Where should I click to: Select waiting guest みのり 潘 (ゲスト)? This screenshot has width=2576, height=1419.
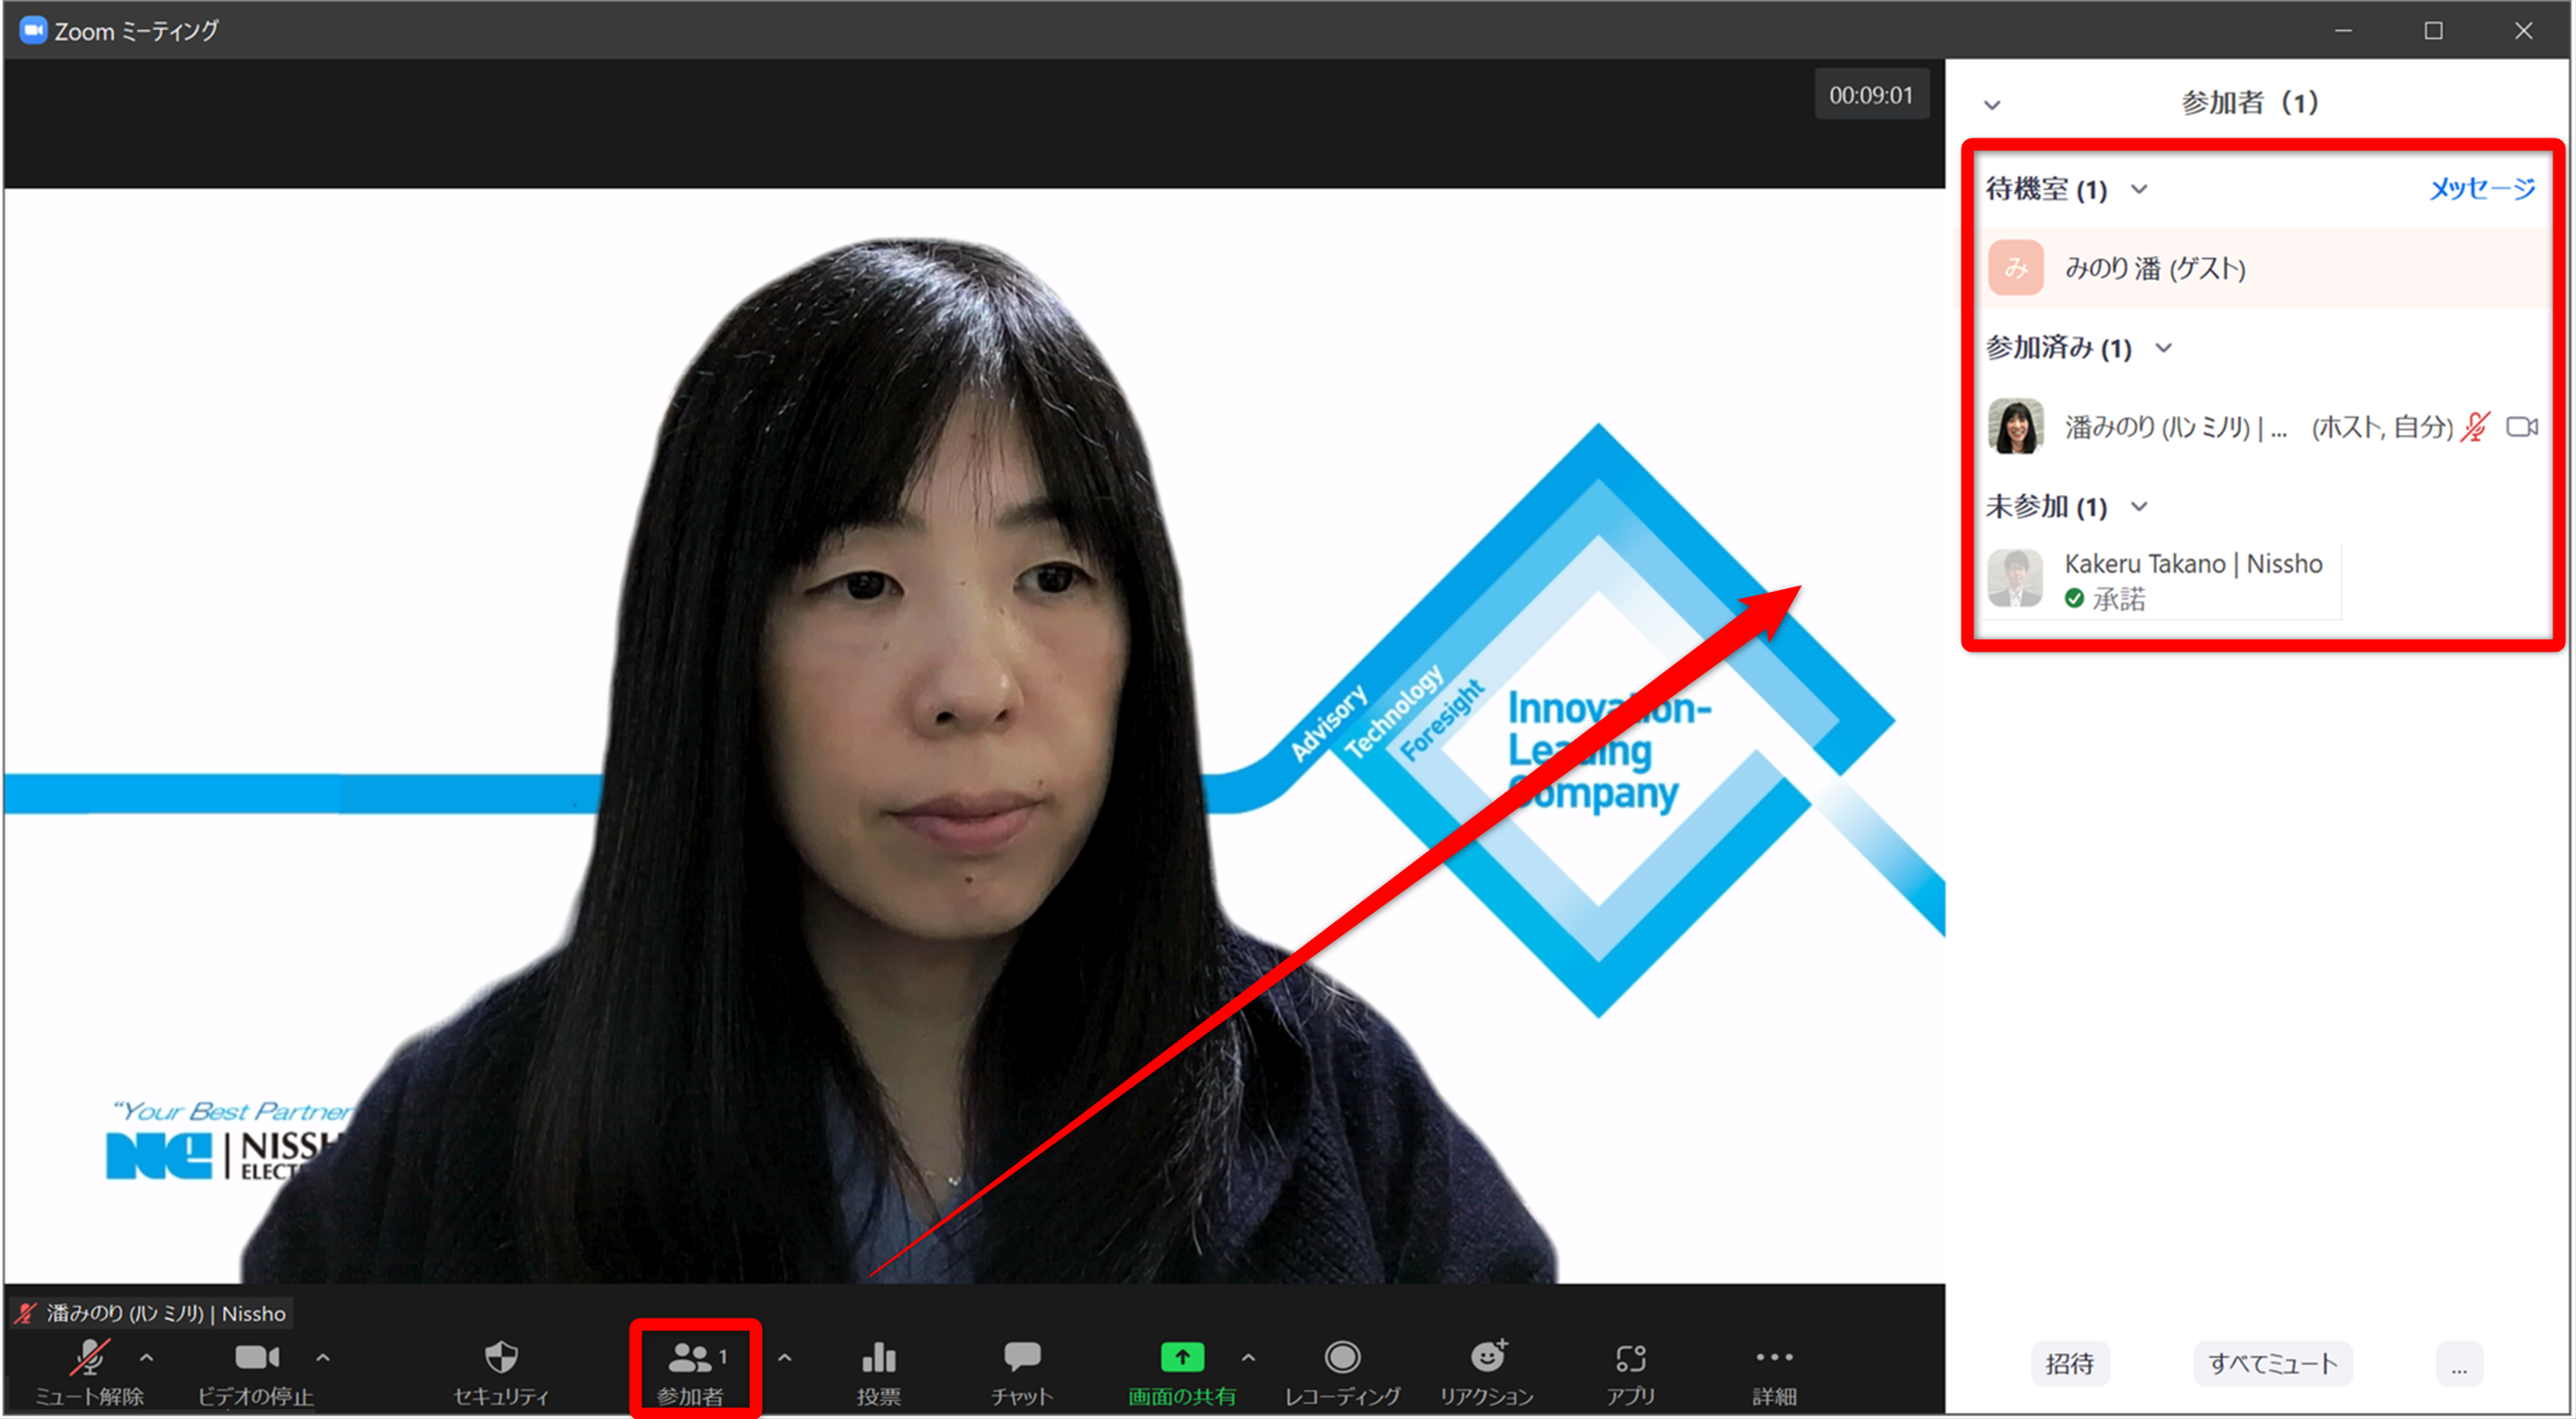[2260, 267]
